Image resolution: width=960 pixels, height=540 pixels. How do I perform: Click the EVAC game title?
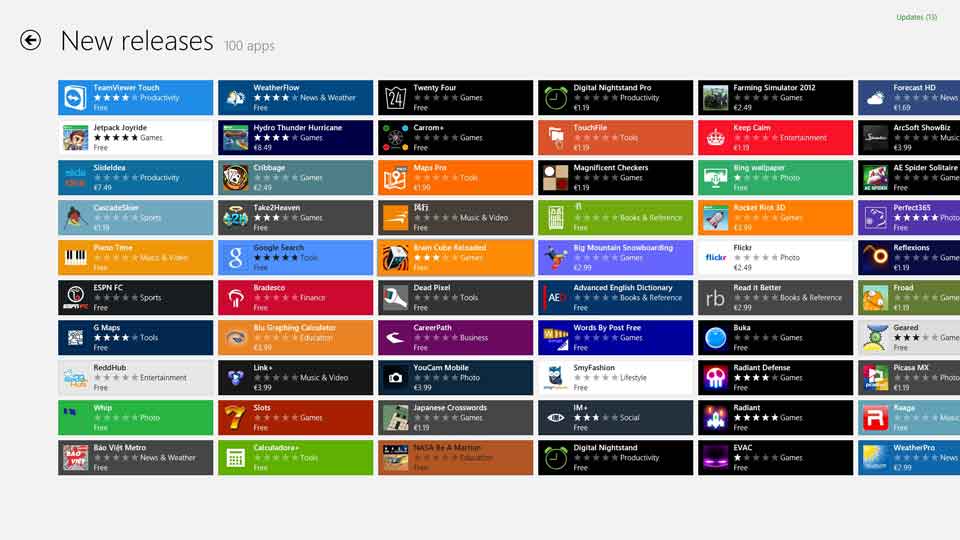743,448
